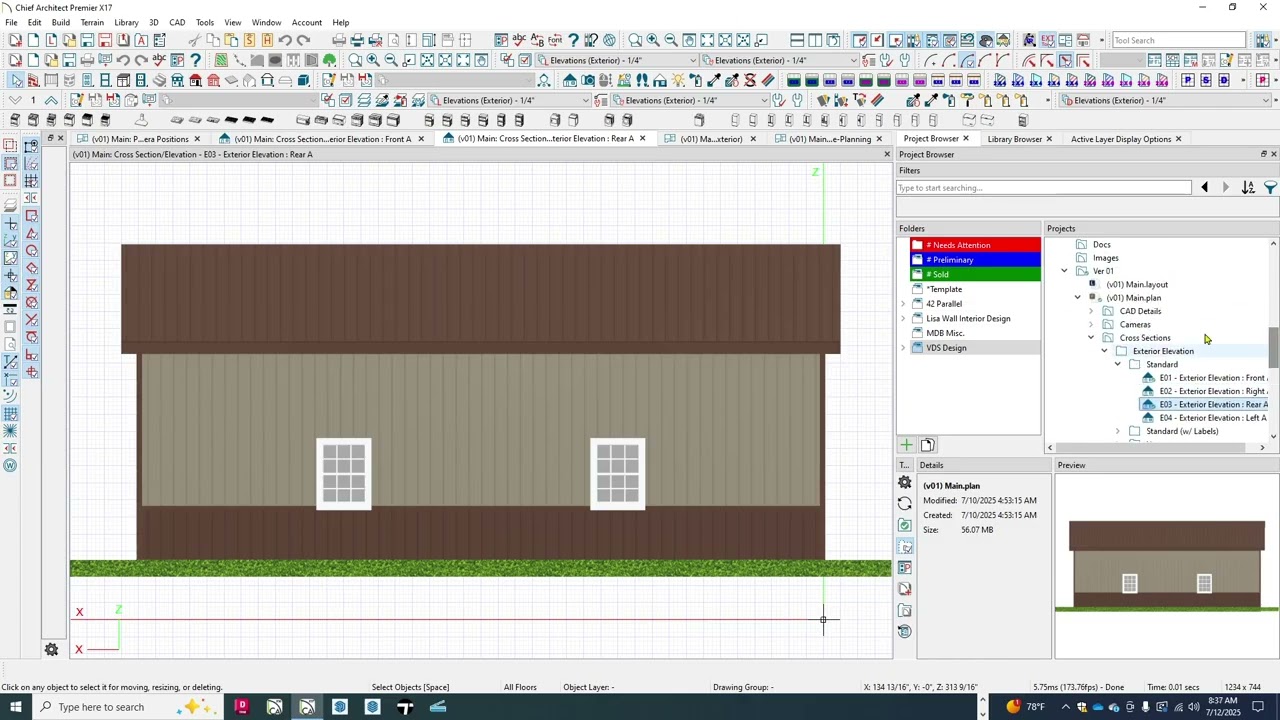Screen dimensions: 1280x720
Task: Click the copy folder icon beside green plus
Action: click(x=927, y=445)
